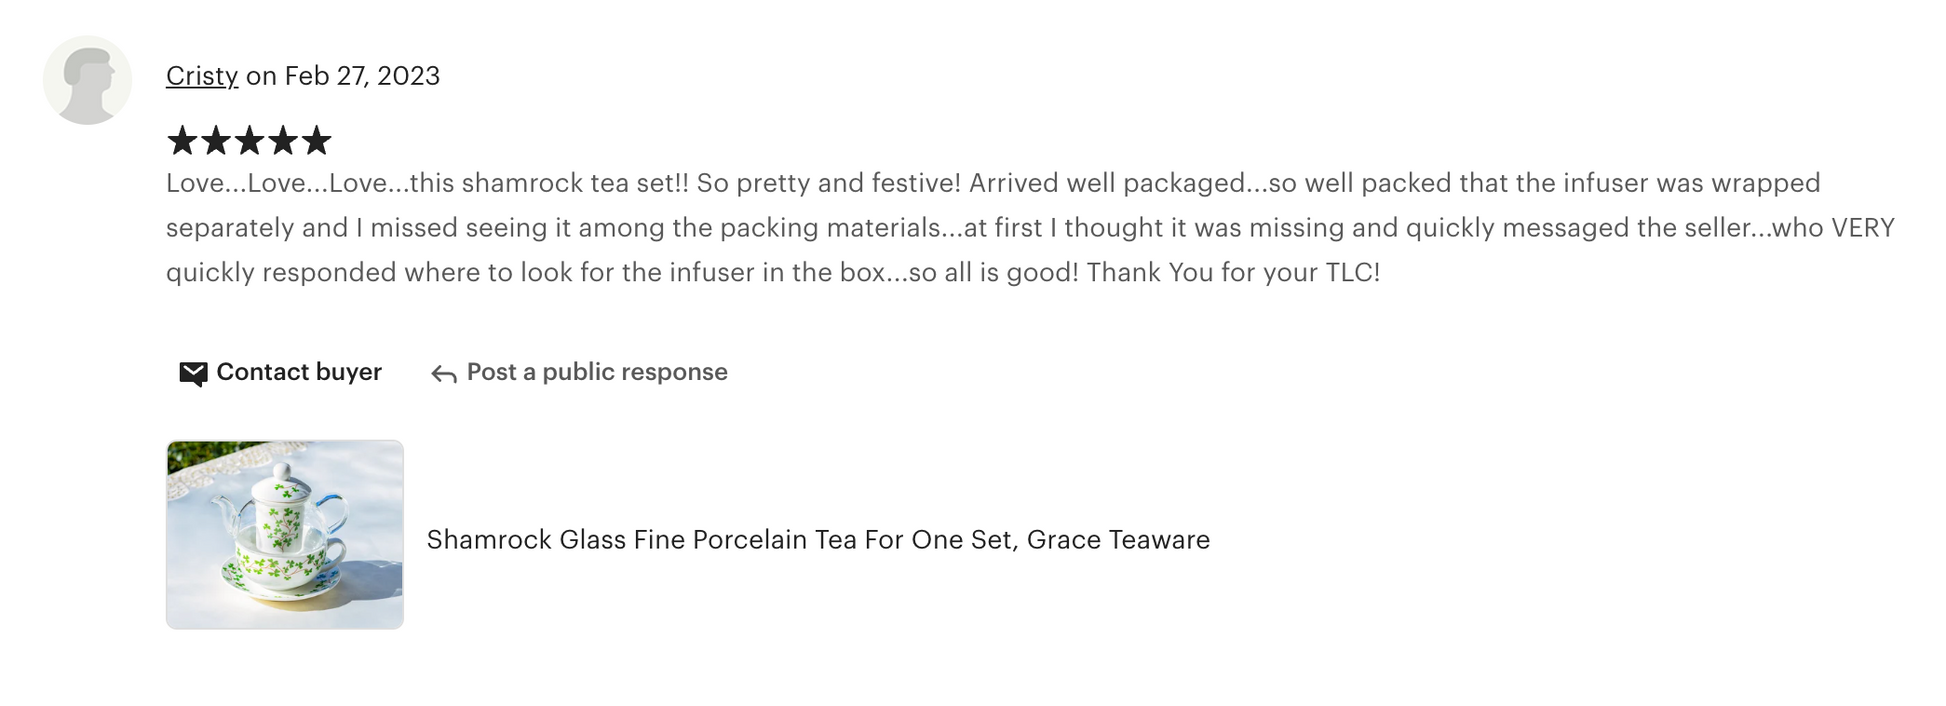Click the Feb 27, 2023 review date
1946x706 pixels.
362,76
